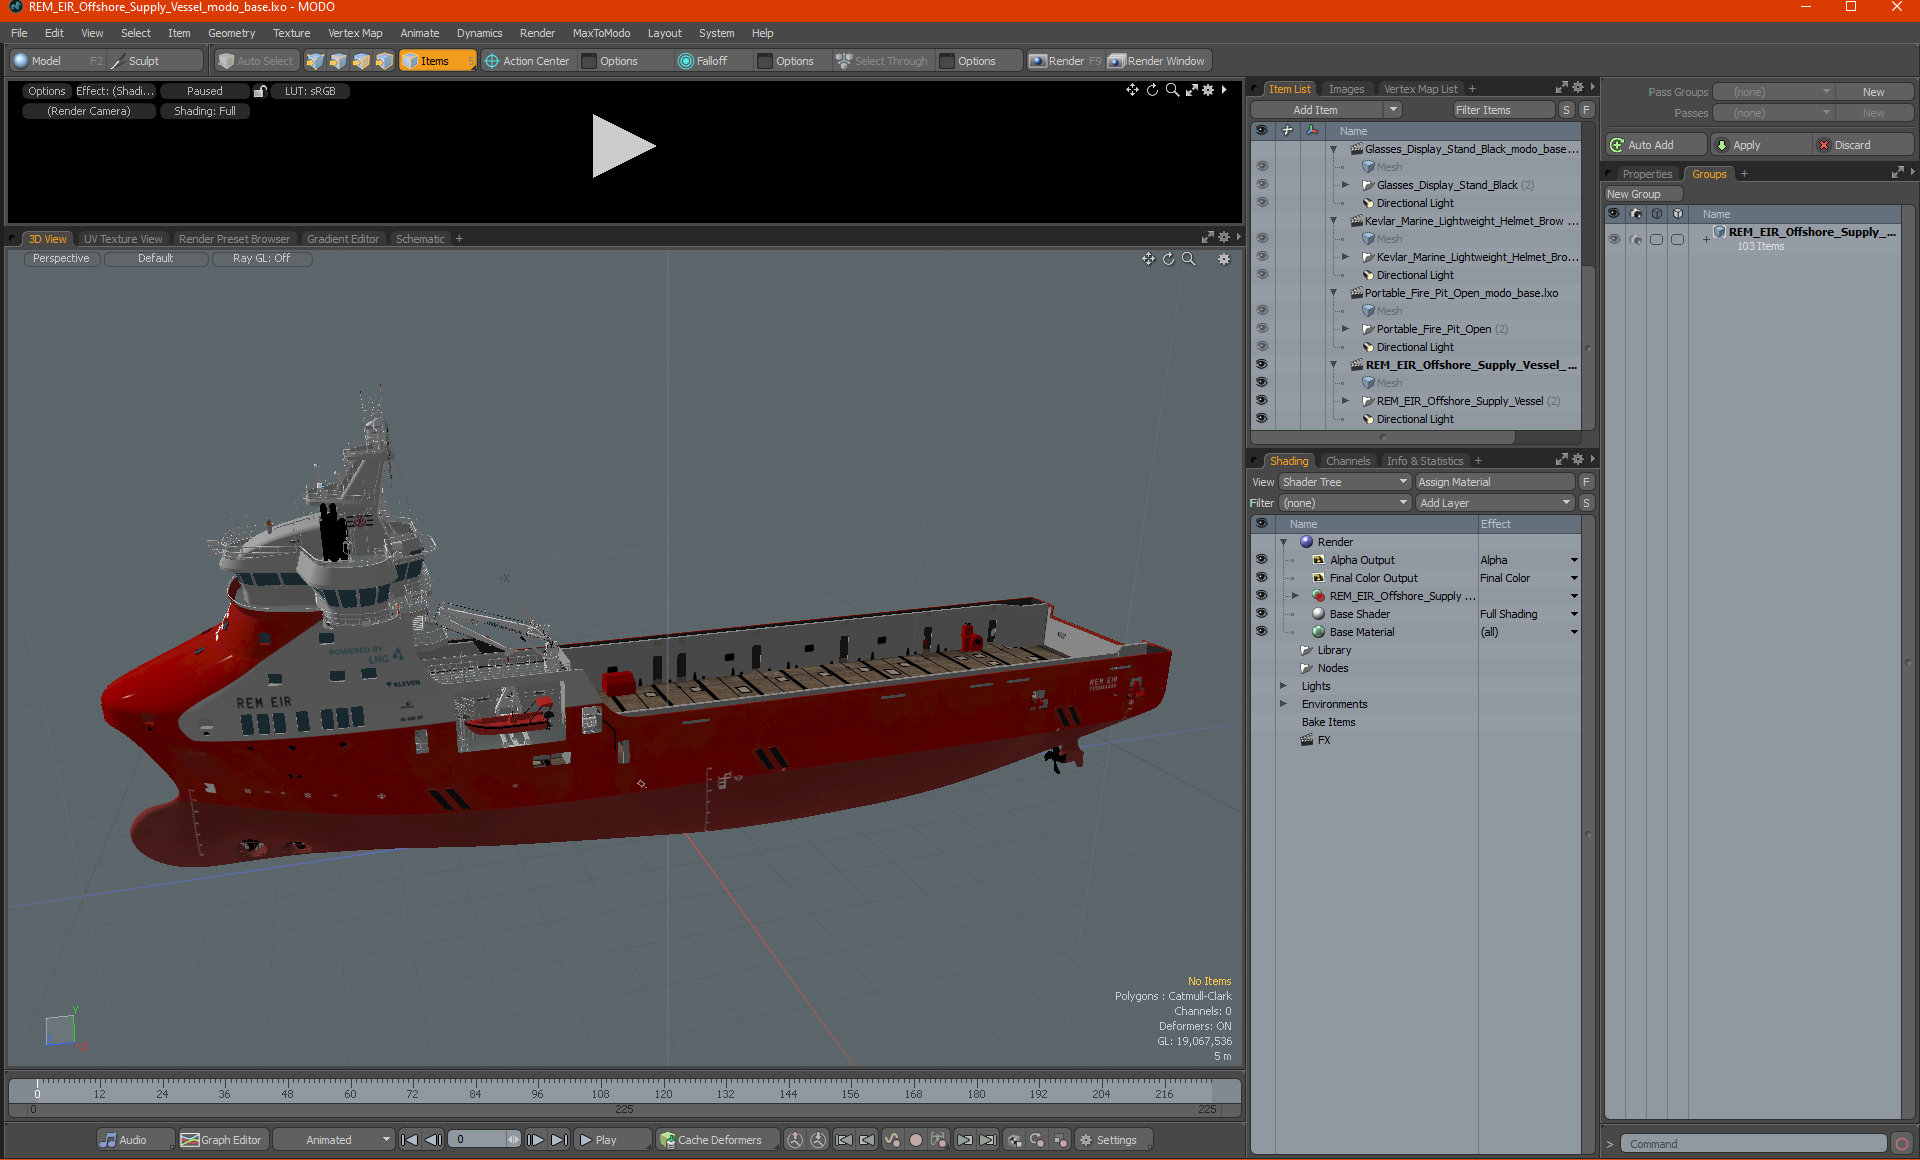Expand Kevlar_Marine_Lightweight_Helmet_Bro group item
The height and width of the screenshot is (1160, 1920).
(1345, 257)
